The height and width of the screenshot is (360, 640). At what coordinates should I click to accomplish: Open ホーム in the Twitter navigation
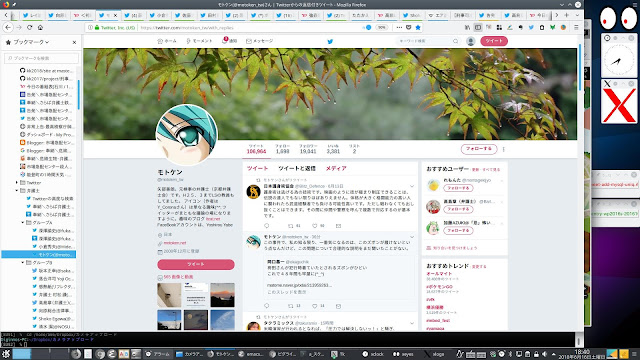tap(167, 41)
